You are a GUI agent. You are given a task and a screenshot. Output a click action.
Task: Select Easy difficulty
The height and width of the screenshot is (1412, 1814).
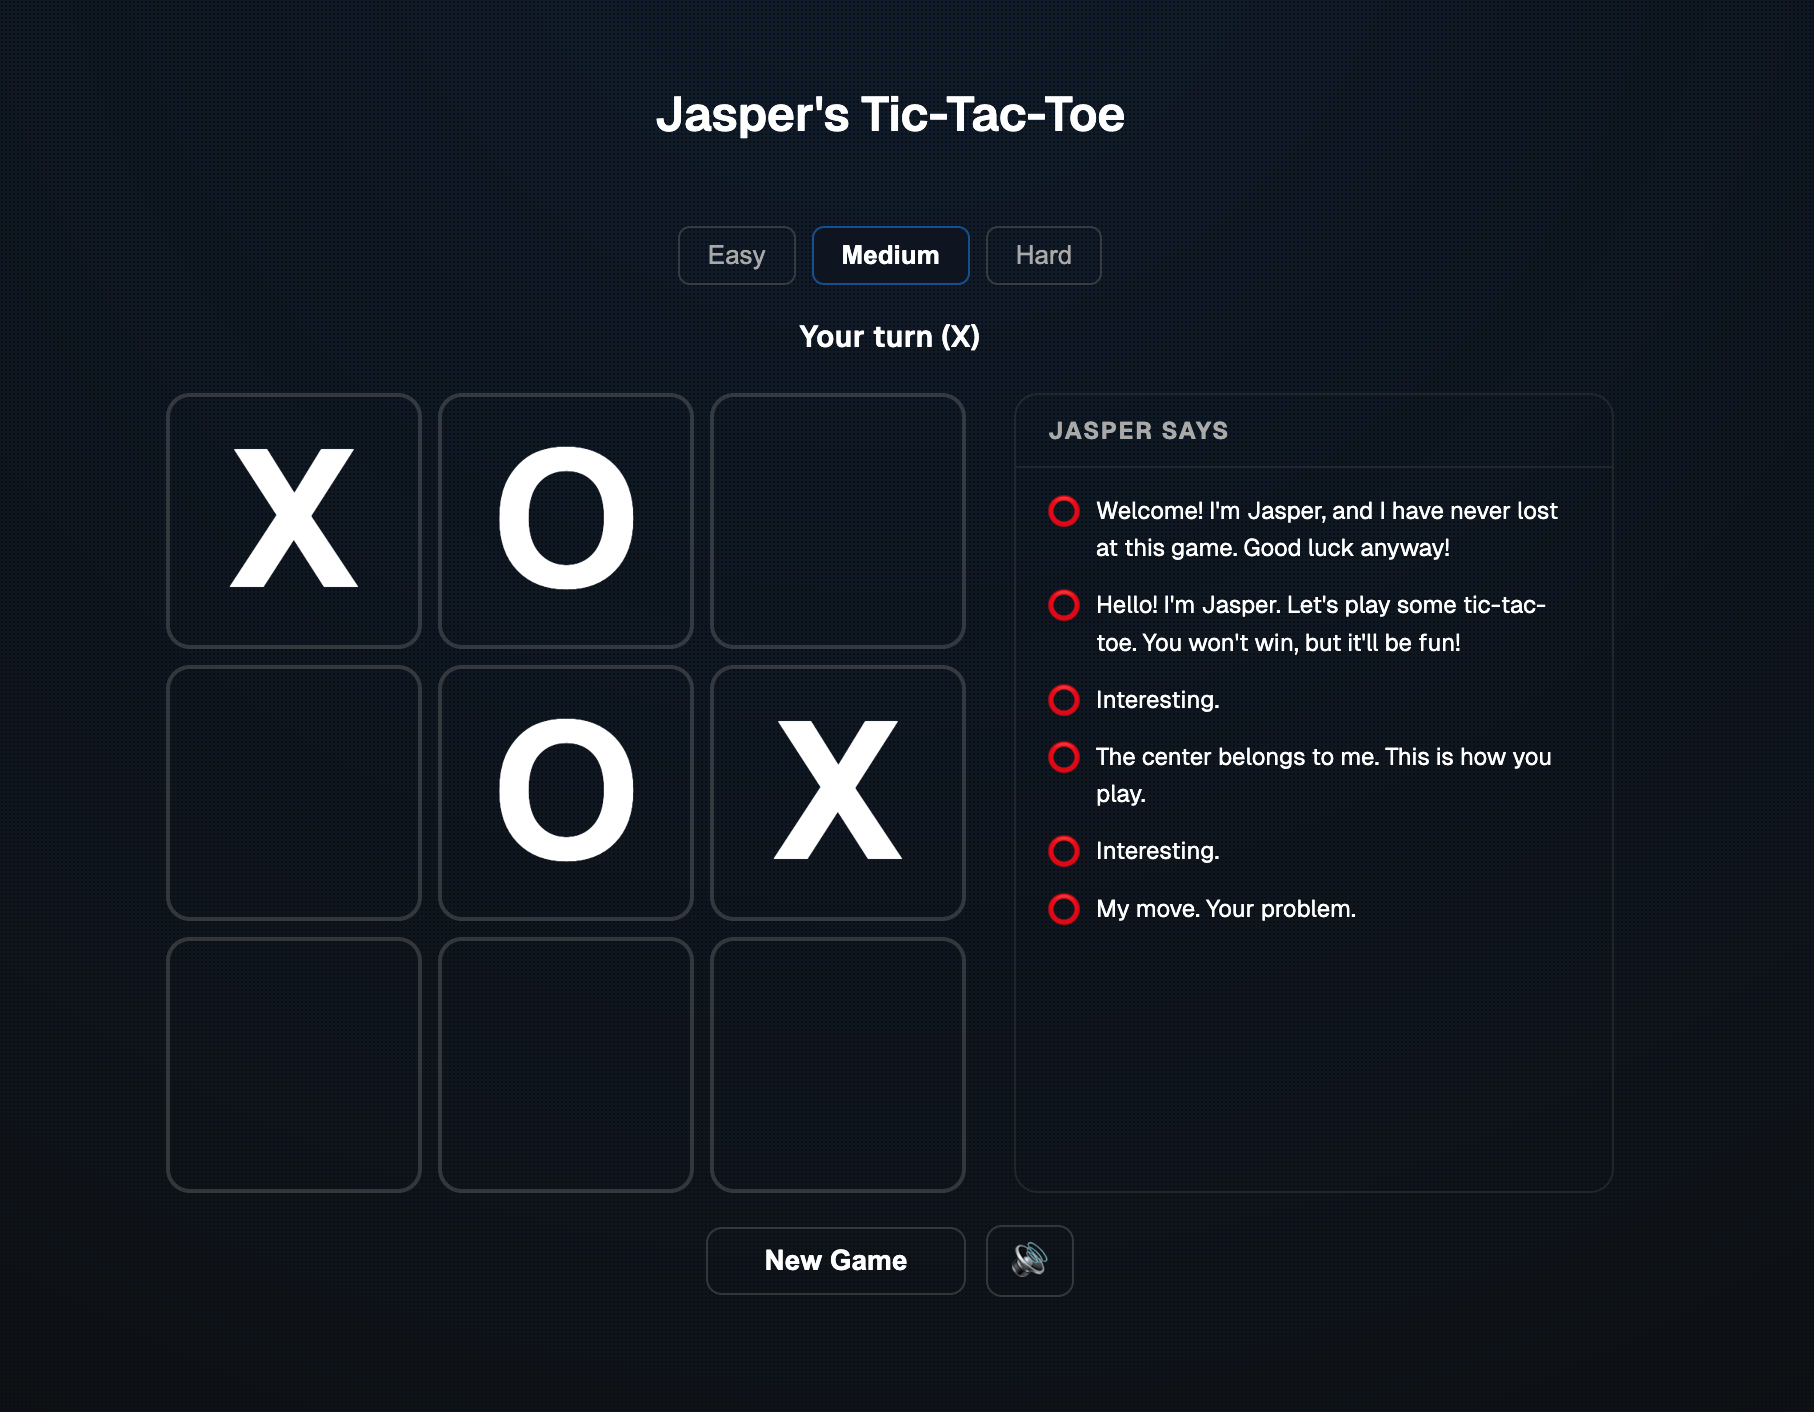click(x=736, y=255)
